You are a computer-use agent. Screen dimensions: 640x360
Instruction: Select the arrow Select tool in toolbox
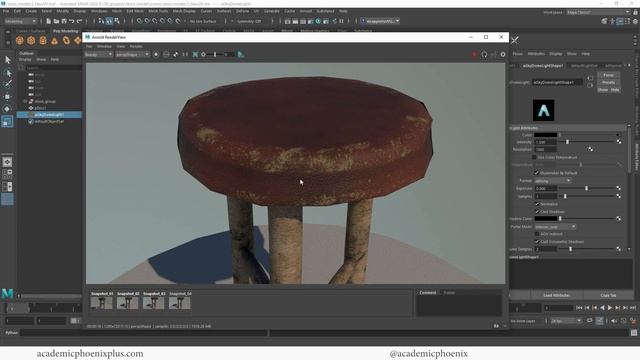(7, 60)
